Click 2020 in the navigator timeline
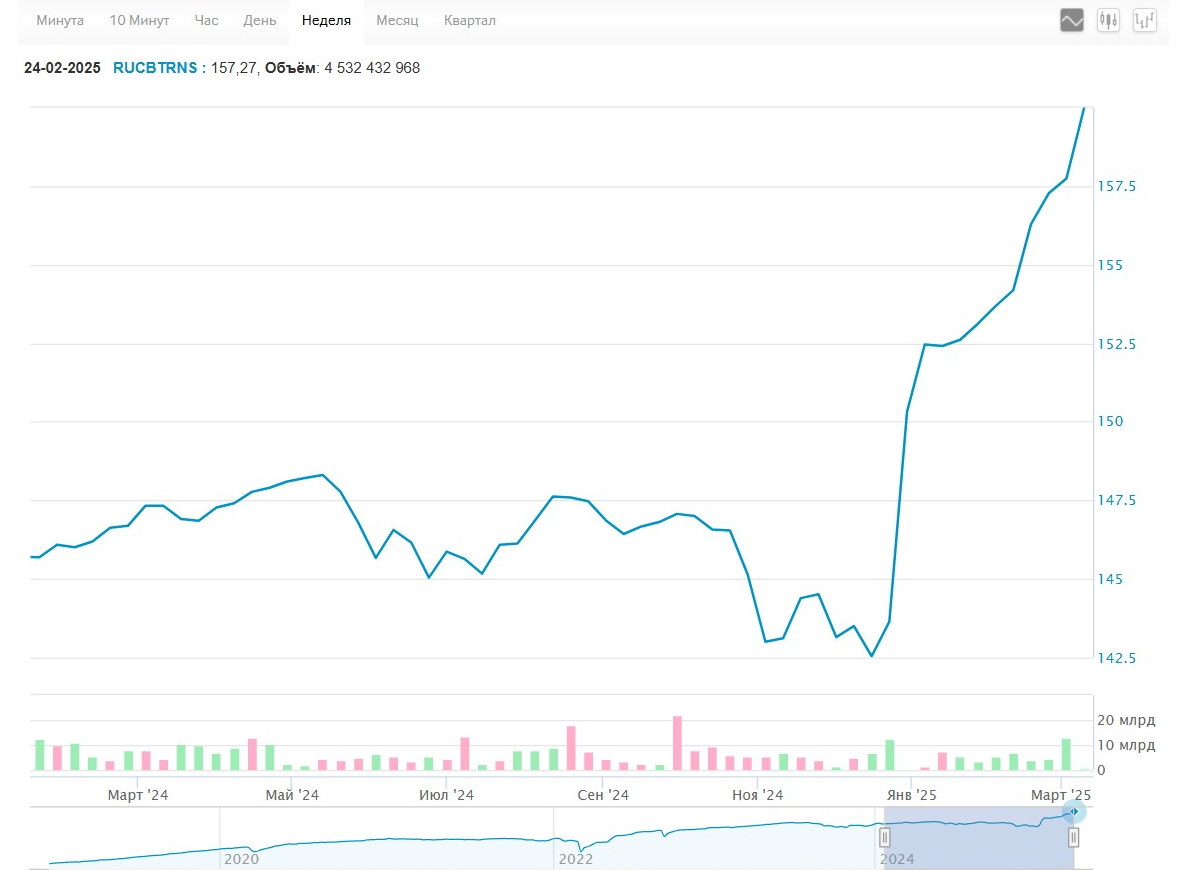Image resolution: width=1183 pixels, height=870 pixels. (x=240, y=858)
